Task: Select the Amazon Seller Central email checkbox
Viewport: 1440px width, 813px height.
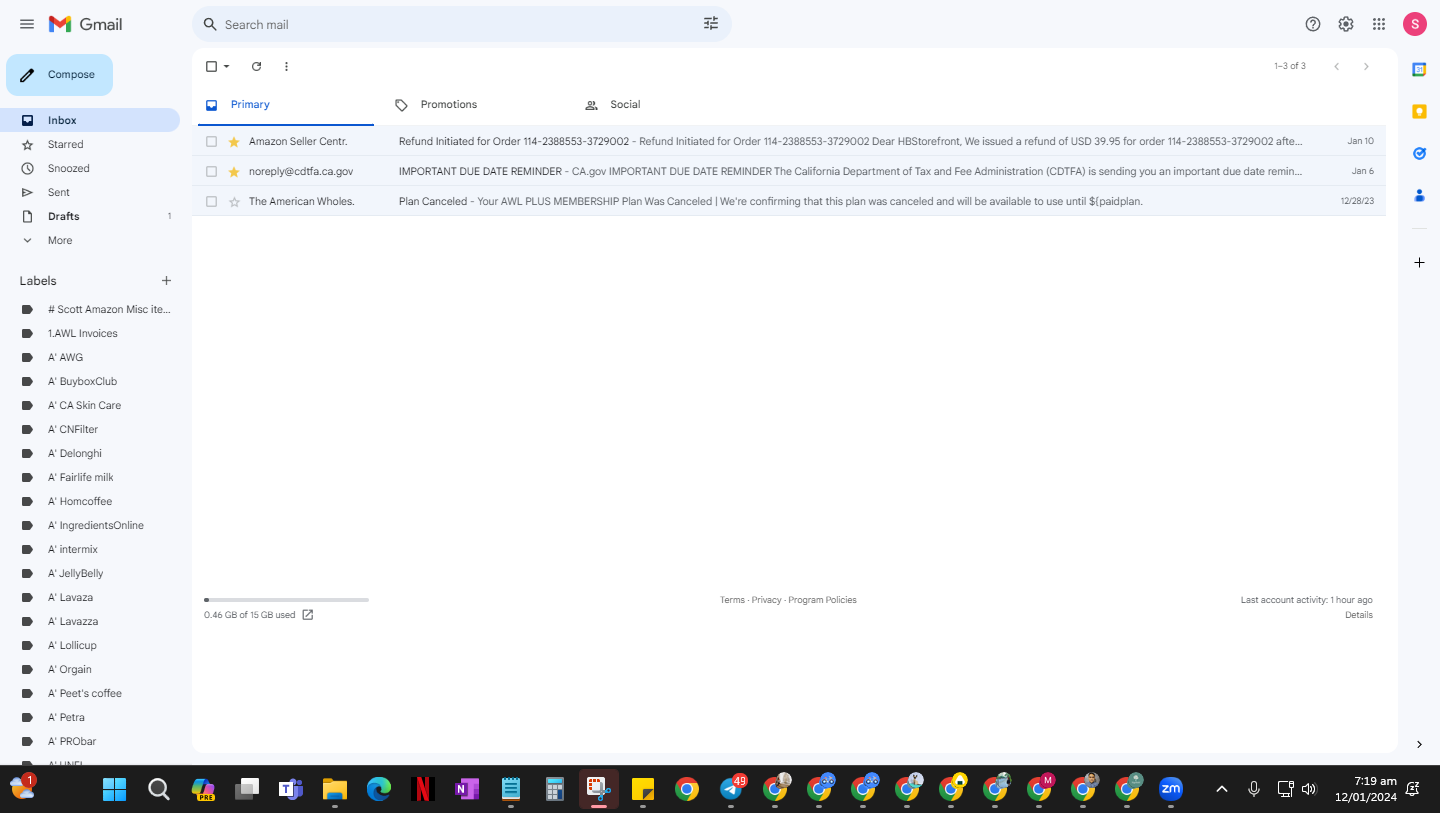Action: click(x=211, y=142)
